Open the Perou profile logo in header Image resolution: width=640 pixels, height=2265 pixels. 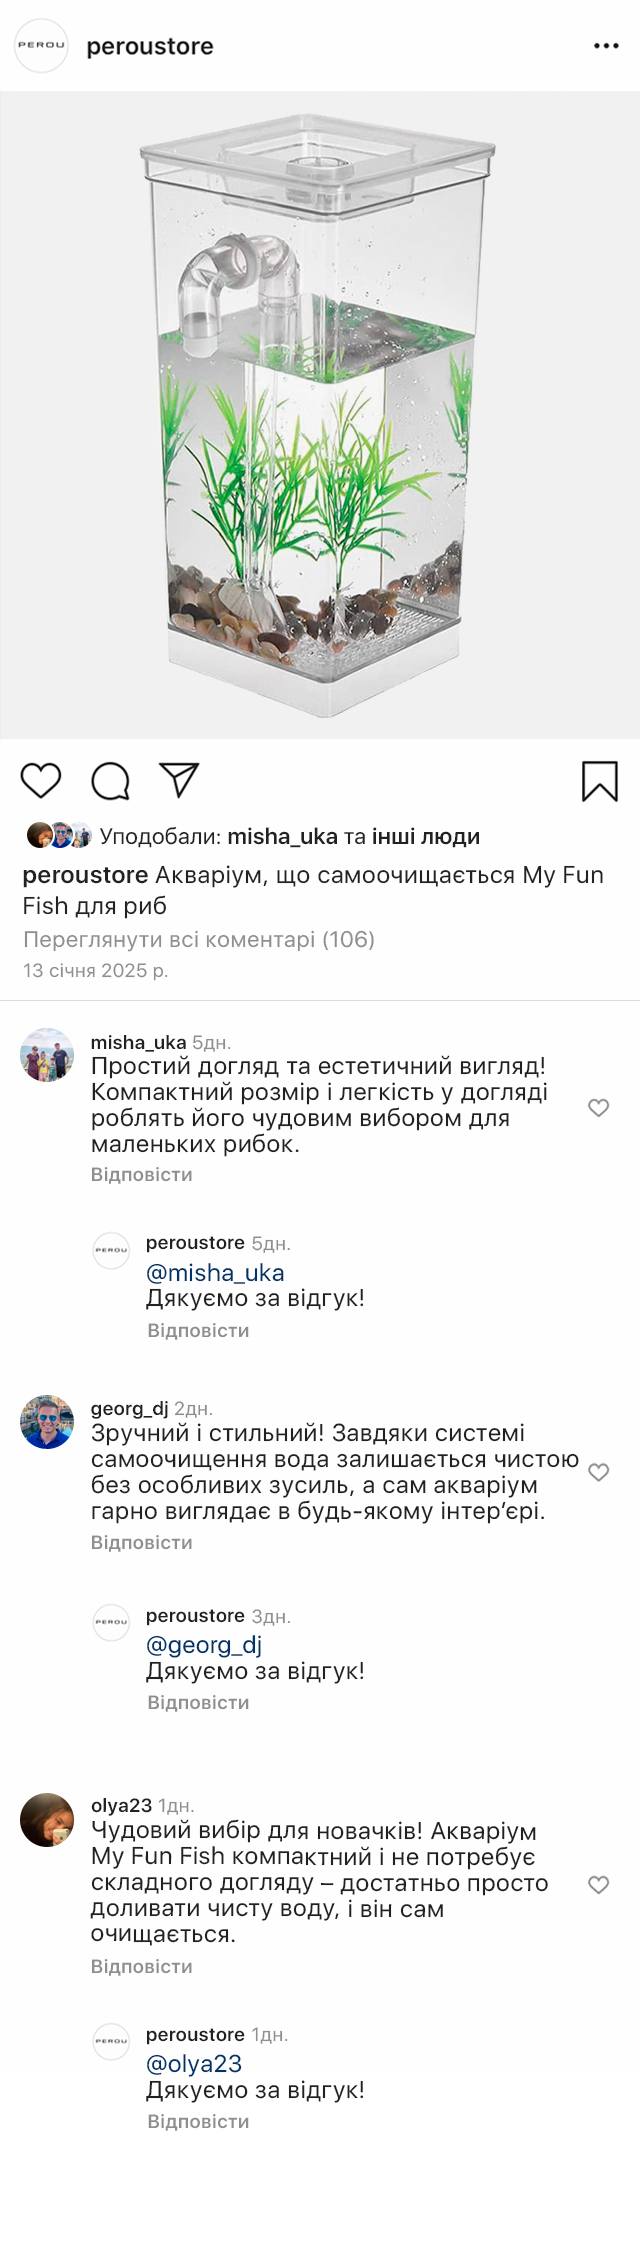coord(41,46)
